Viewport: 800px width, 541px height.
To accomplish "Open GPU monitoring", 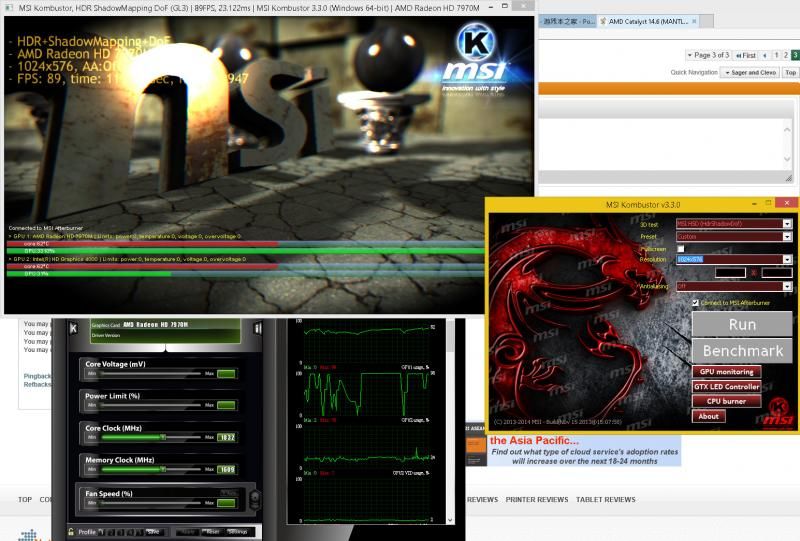I will pyautogui.click(x=727, y=372).
